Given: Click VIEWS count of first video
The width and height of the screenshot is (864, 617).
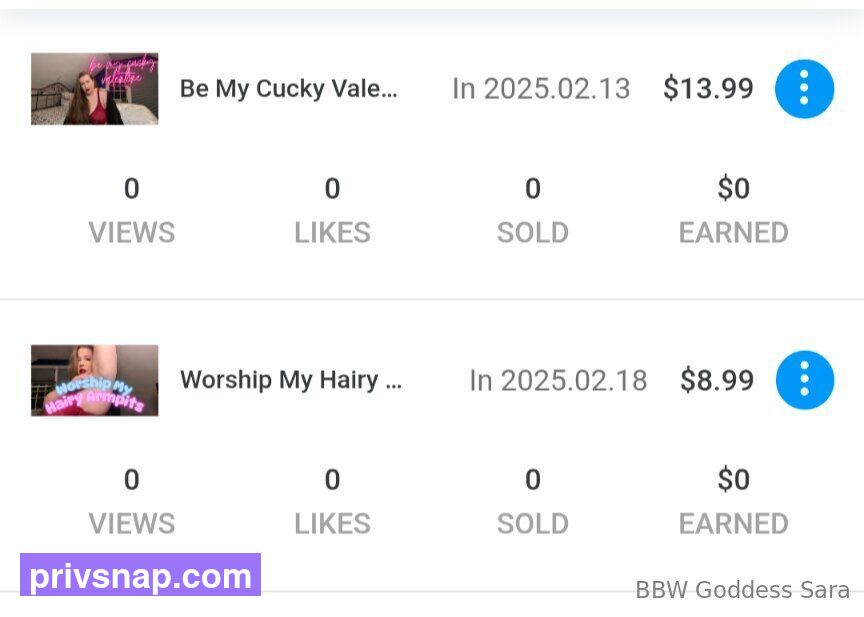Looking at the screenshot, I should point(132,189).
